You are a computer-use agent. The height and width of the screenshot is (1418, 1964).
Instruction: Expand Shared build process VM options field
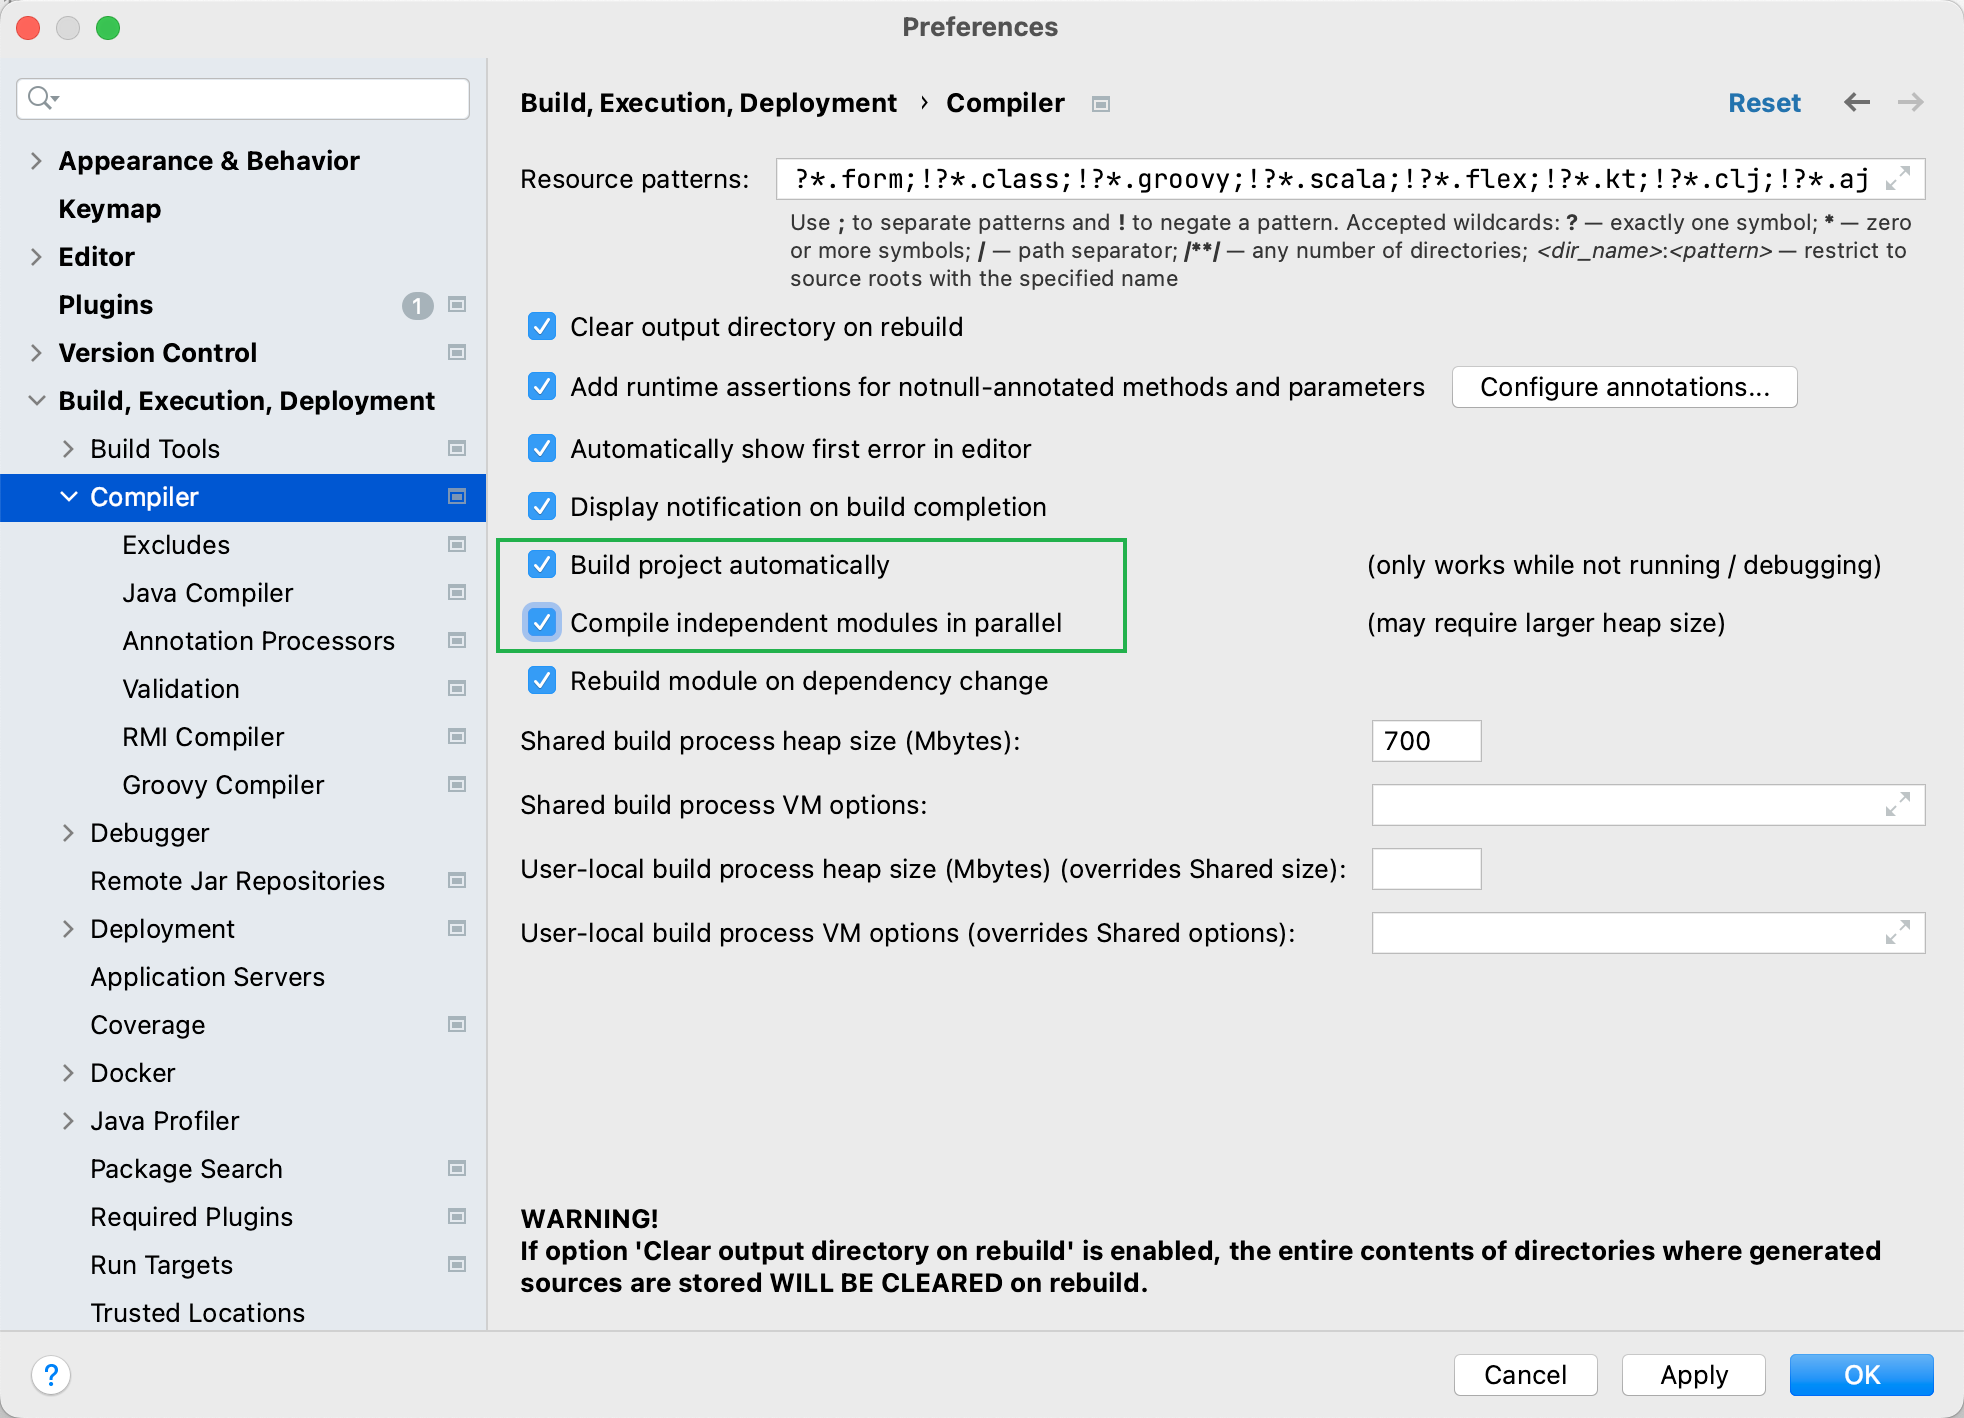pyautogui.click(x=1897, y=804)
